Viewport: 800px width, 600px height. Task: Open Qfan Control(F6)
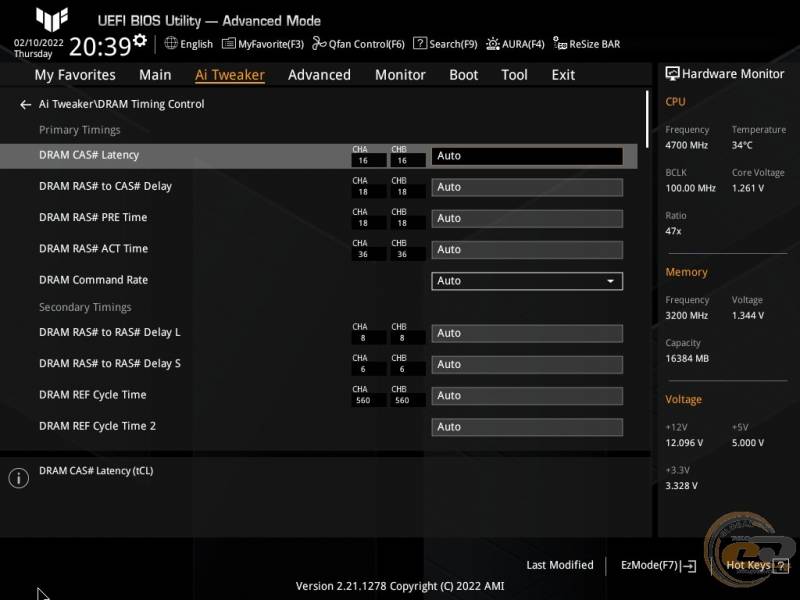pos(358,44)
